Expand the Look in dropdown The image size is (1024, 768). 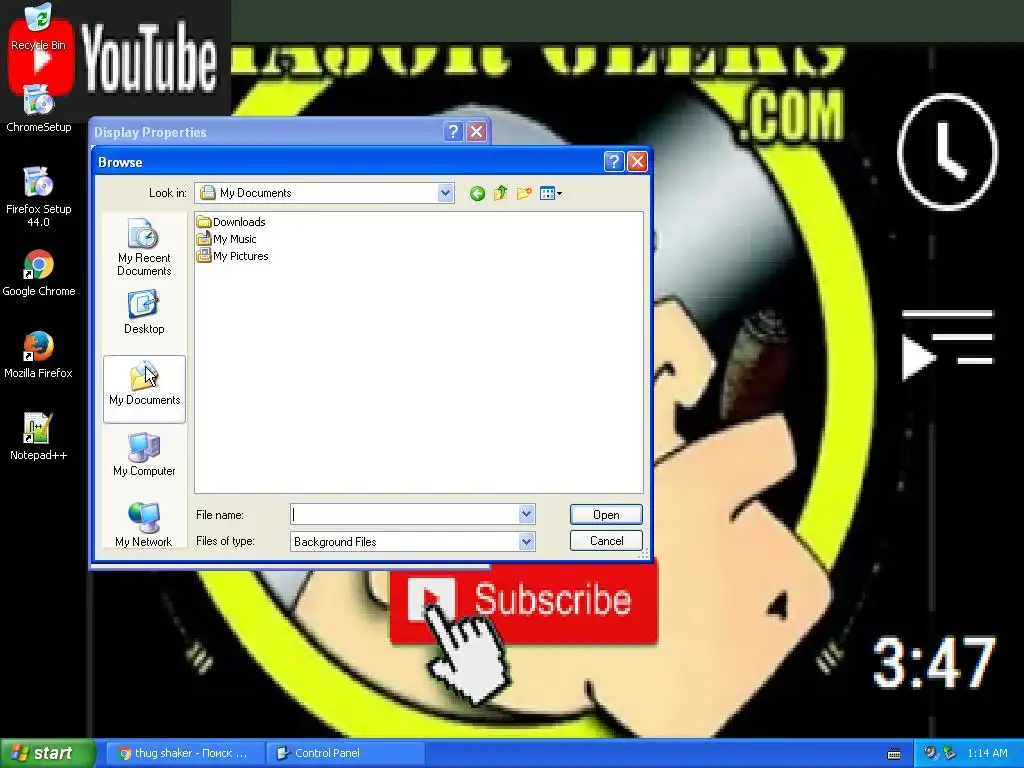(445, 193)
